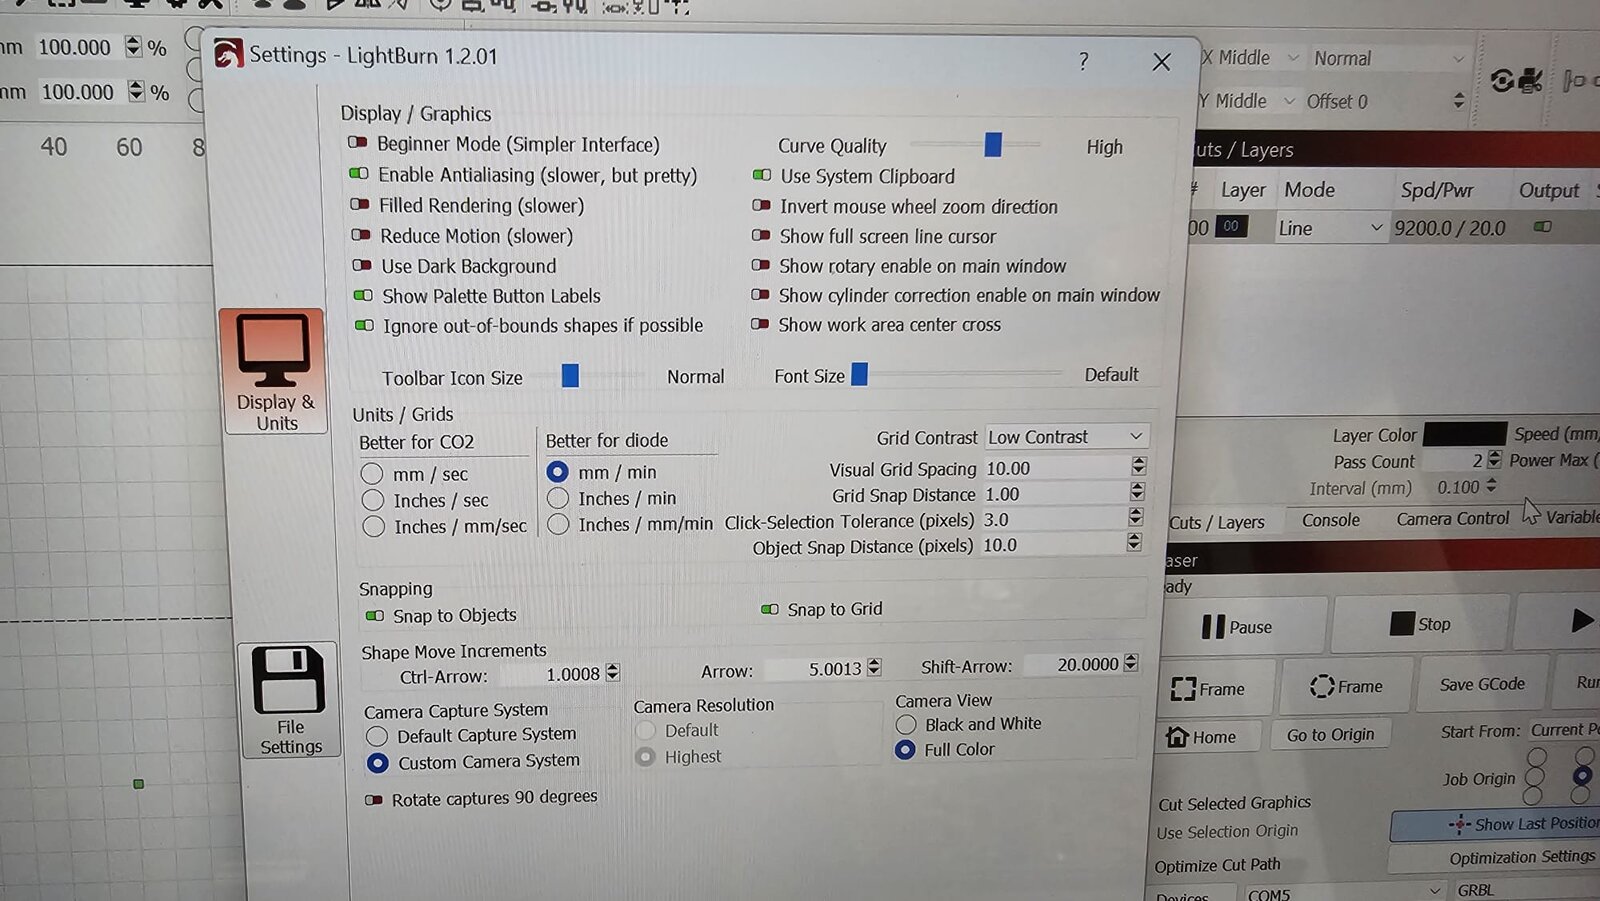
Task: Click the Arrow increment stepper
Action: point(874,667)
